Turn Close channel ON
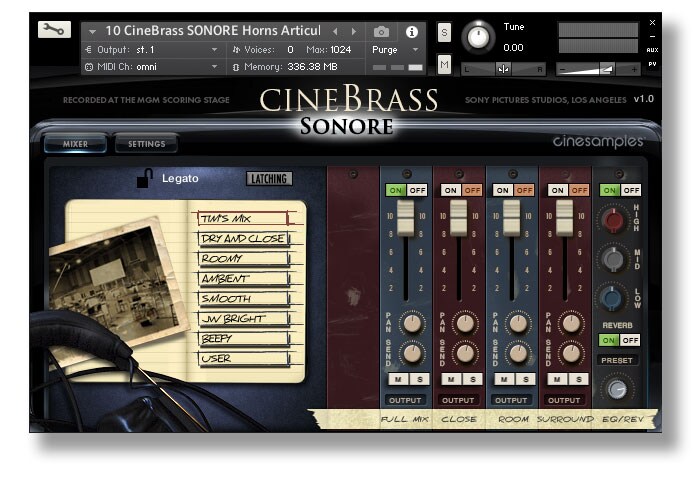Viewport: 693px width, 481px height. (450, 190)
